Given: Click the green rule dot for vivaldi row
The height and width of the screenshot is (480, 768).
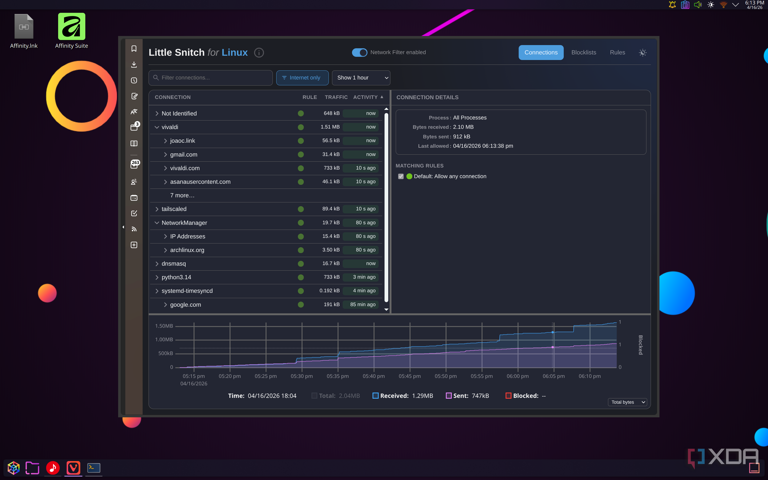Looking at the screenshot, I should [x=301, y=127].
